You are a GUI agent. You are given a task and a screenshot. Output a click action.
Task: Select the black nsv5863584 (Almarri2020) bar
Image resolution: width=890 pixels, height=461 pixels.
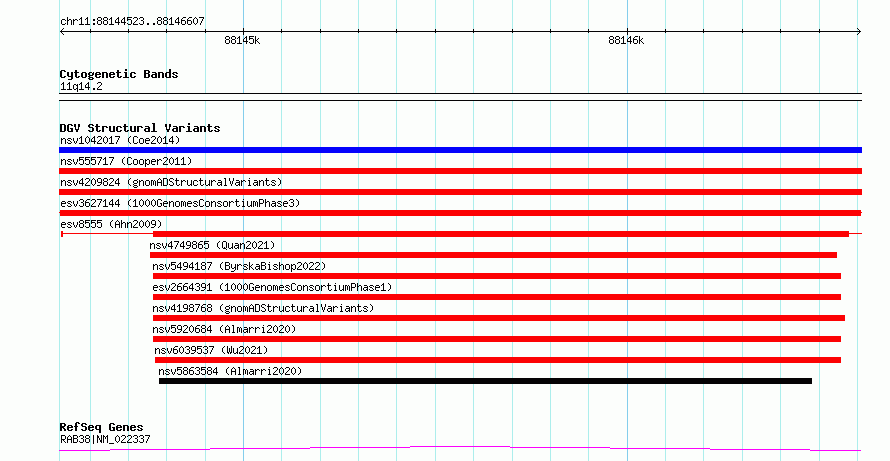485,381
